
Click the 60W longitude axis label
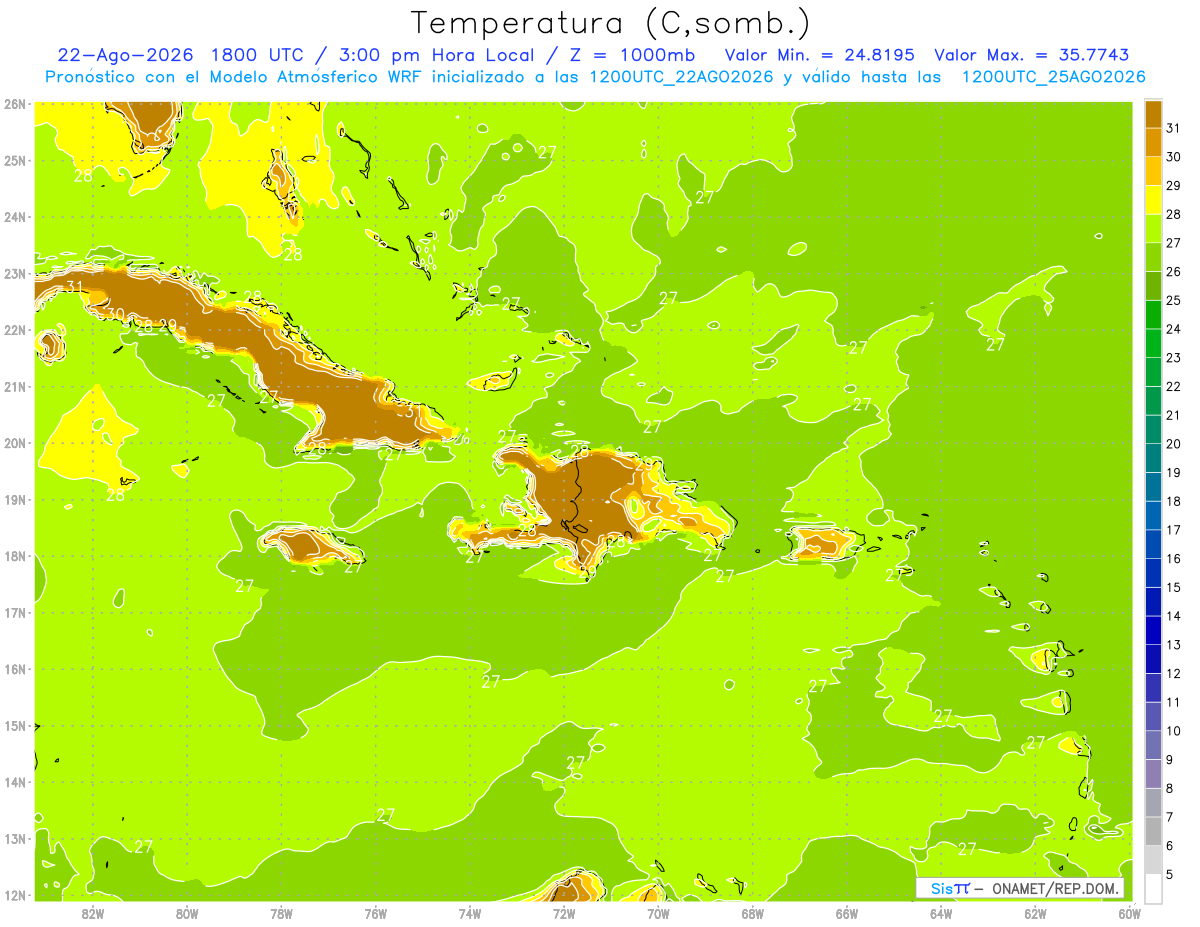(1130, 913)
